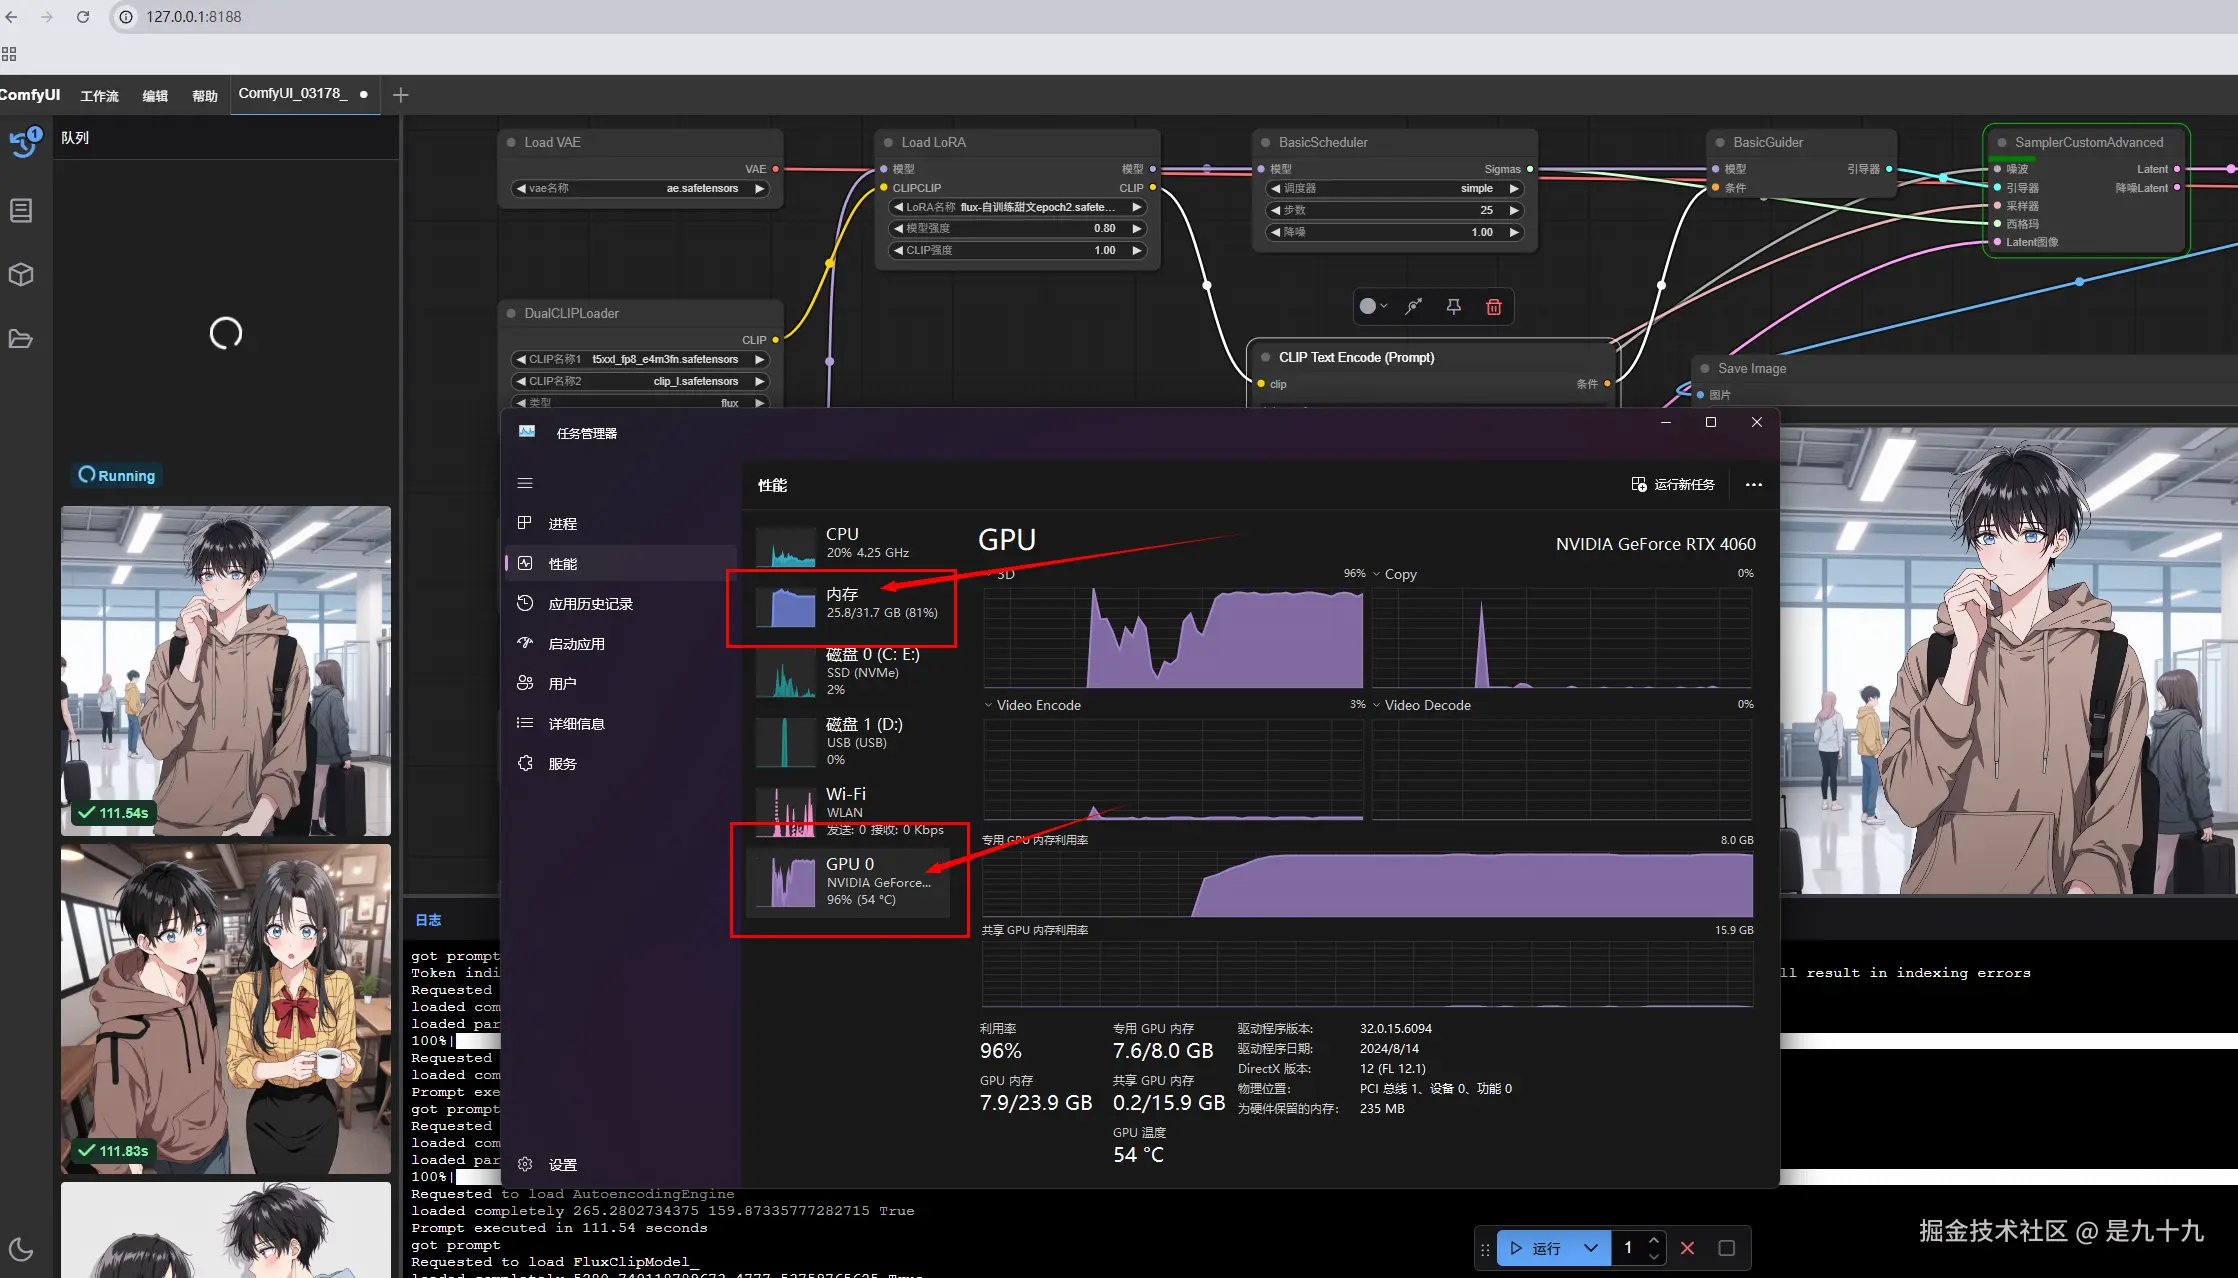Image resolution: width=2238 pixels, height=1278 pixels.
Task: Open node color picker dropdown
Action: (1373, 307)
